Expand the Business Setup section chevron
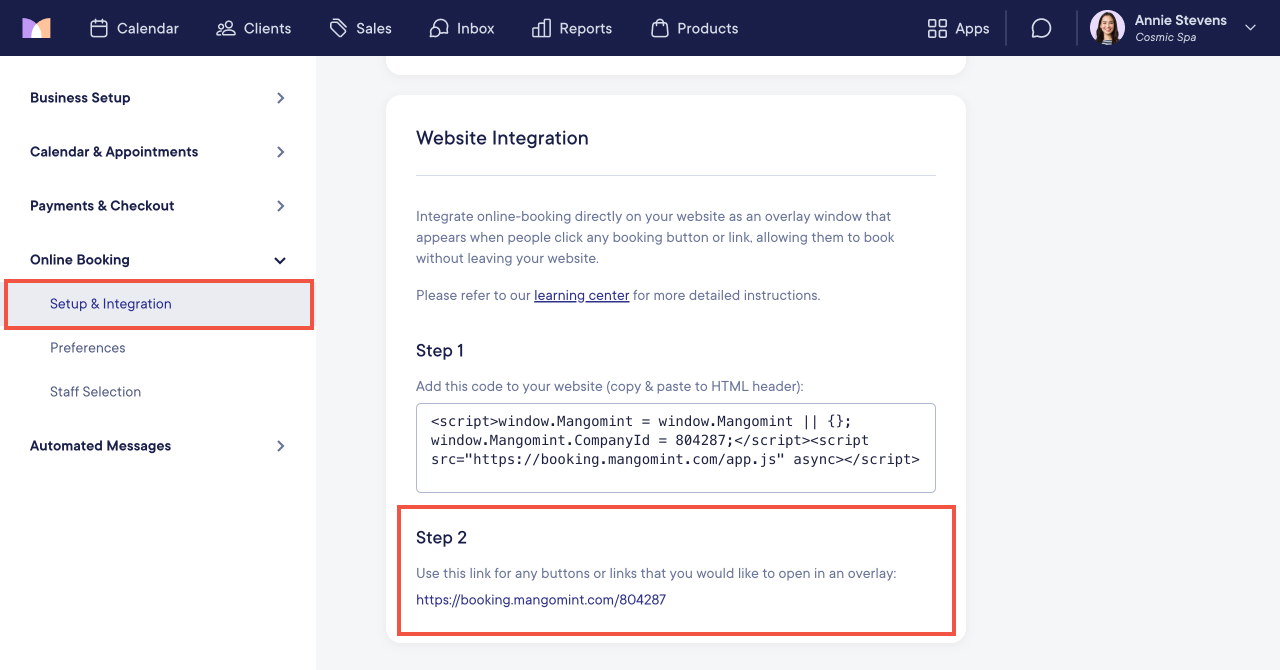This screenshot has height=670, width=1280. (x=281, y=98)
